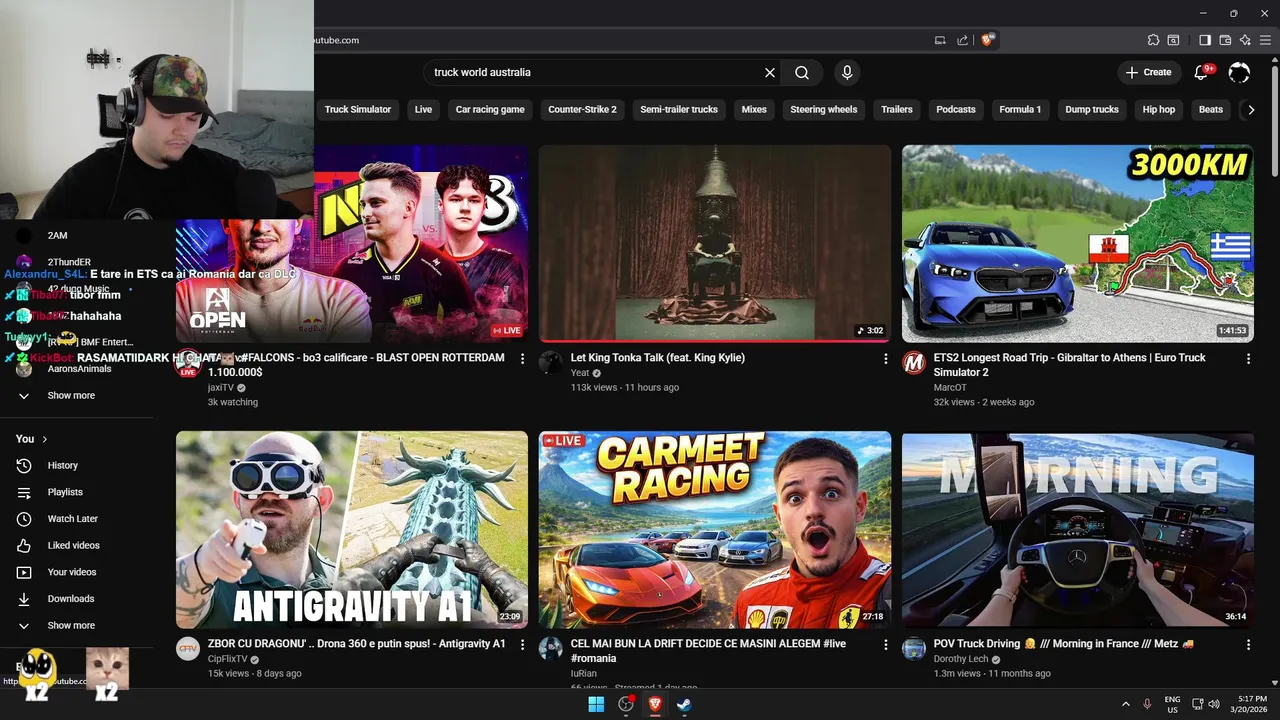
Task: Open the Dorothy Lech channel link
Action: tap(961, 659)
